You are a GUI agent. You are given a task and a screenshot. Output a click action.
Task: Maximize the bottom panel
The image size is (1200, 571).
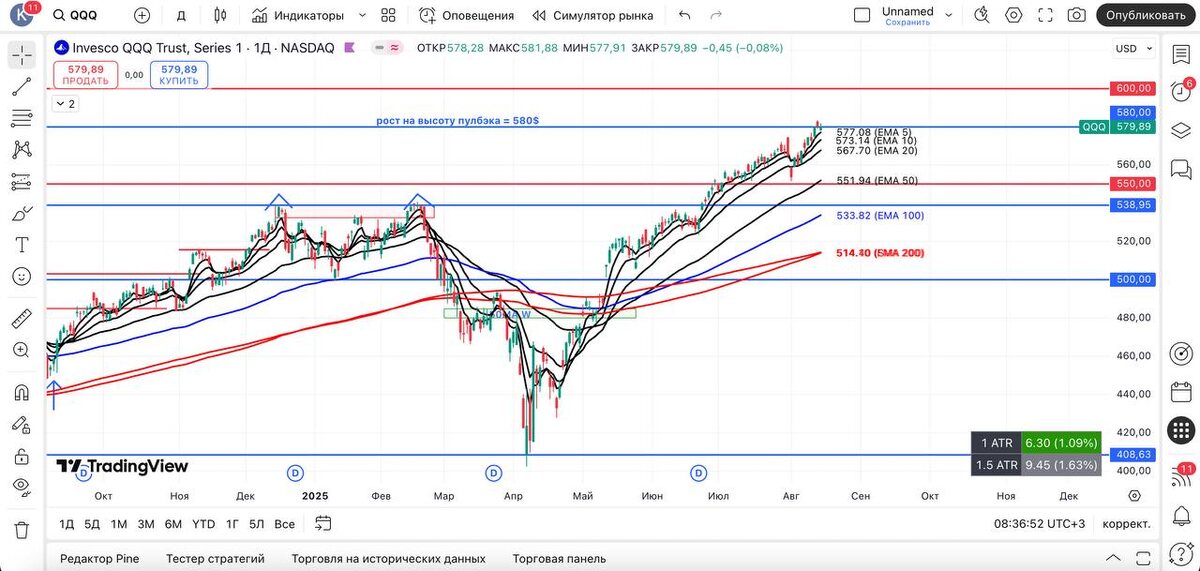point(1142,558)
